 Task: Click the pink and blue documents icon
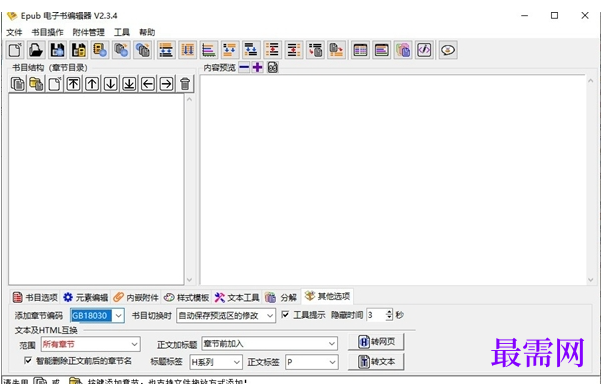[403, 50]
